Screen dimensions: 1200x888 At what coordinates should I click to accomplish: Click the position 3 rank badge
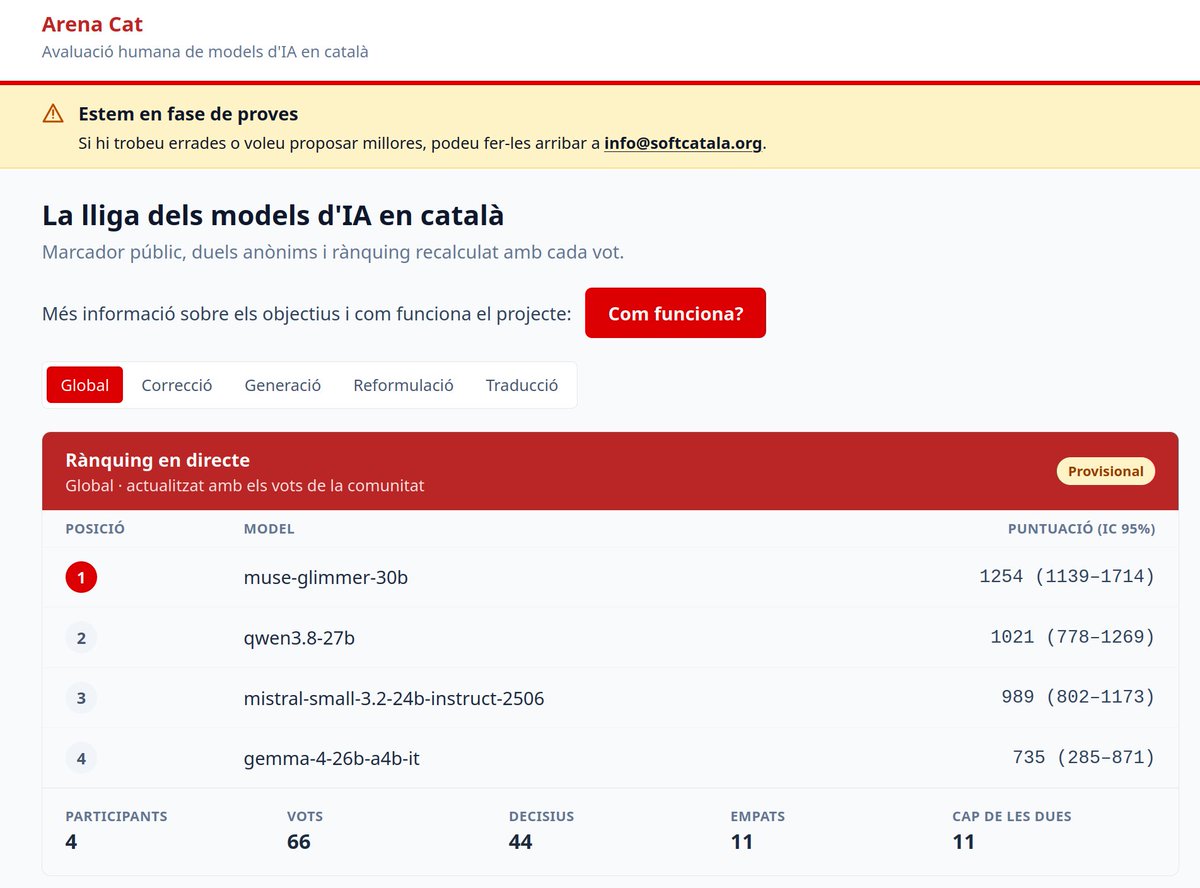(x=81, y=697)
